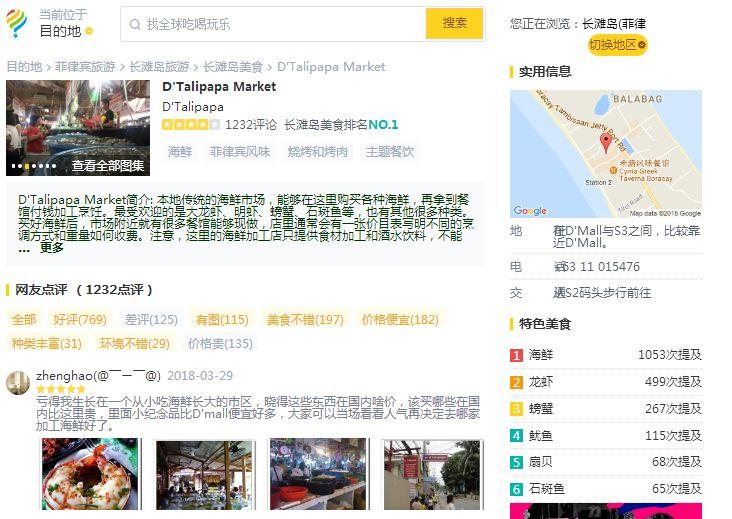Click the number 4 鱿鱼 ranking row

click(606, 435)
